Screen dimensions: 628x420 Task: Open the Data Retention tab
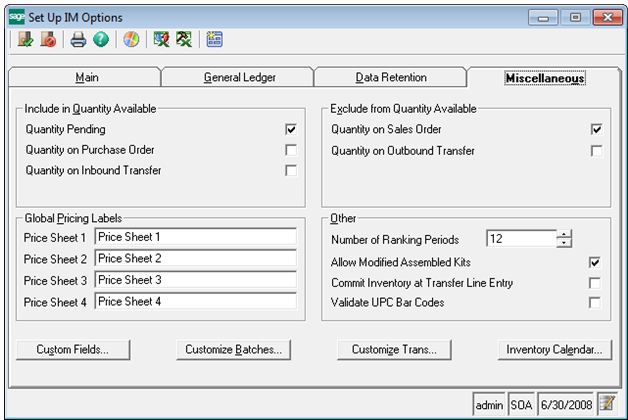[x=390, y=77]
